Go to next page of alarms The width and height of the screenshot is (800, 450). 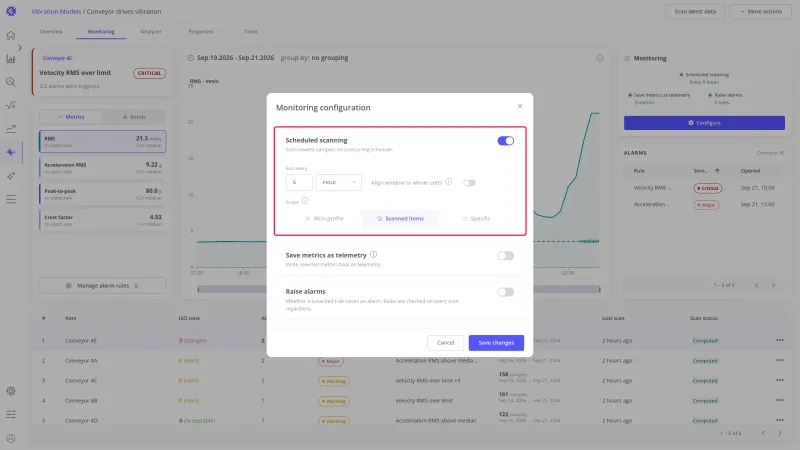pyautogui.click(x=773, y=285)
